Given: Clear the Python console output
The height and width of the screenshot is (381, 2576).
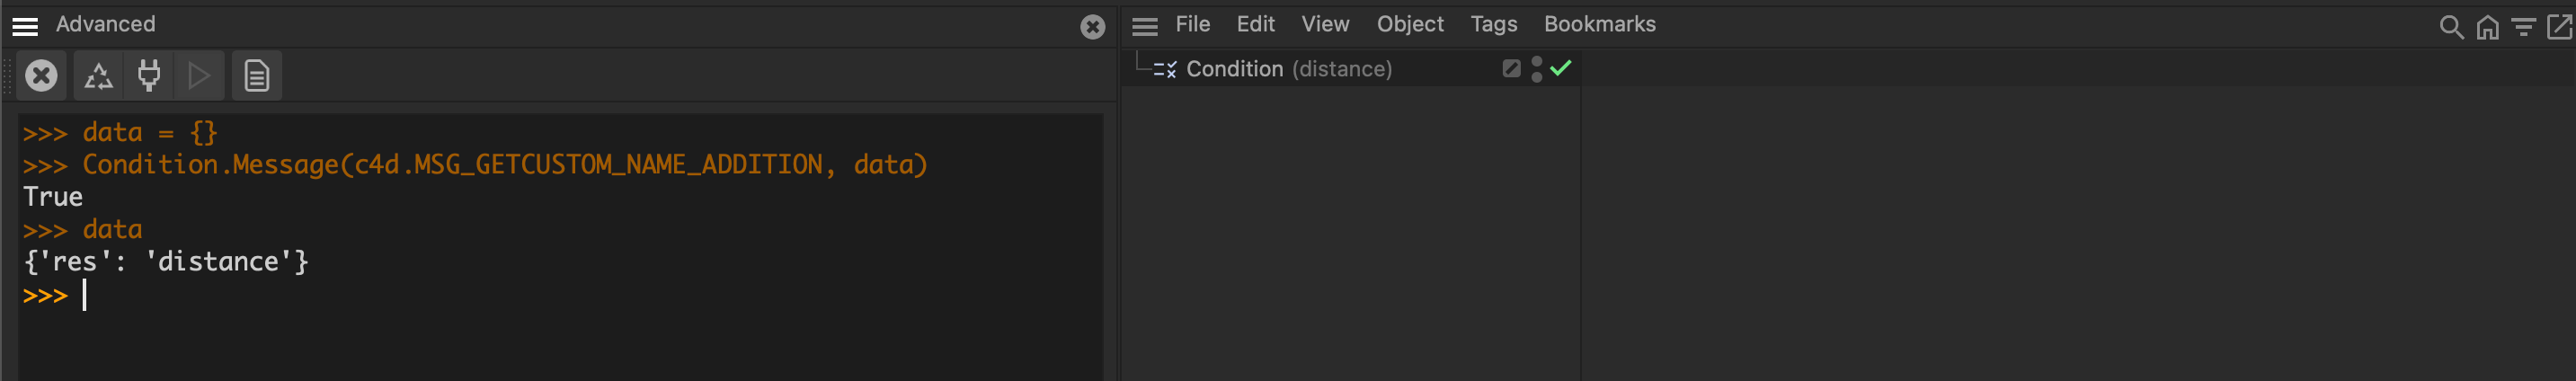Looking at the screenshot, I should [41, 75].
